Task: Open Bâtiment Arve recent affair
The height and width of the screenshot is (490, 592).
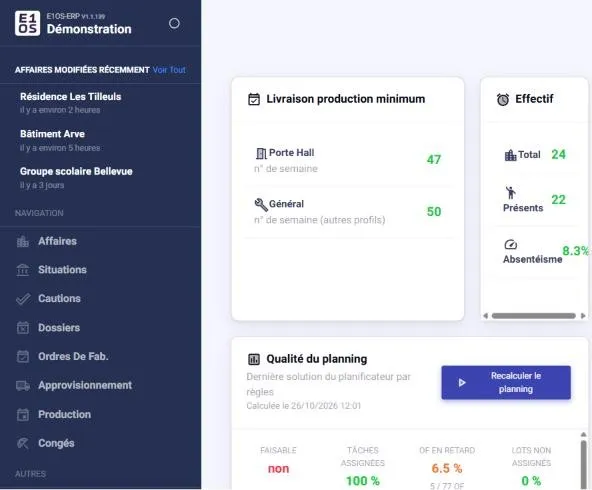Action: tap(60, 140)
